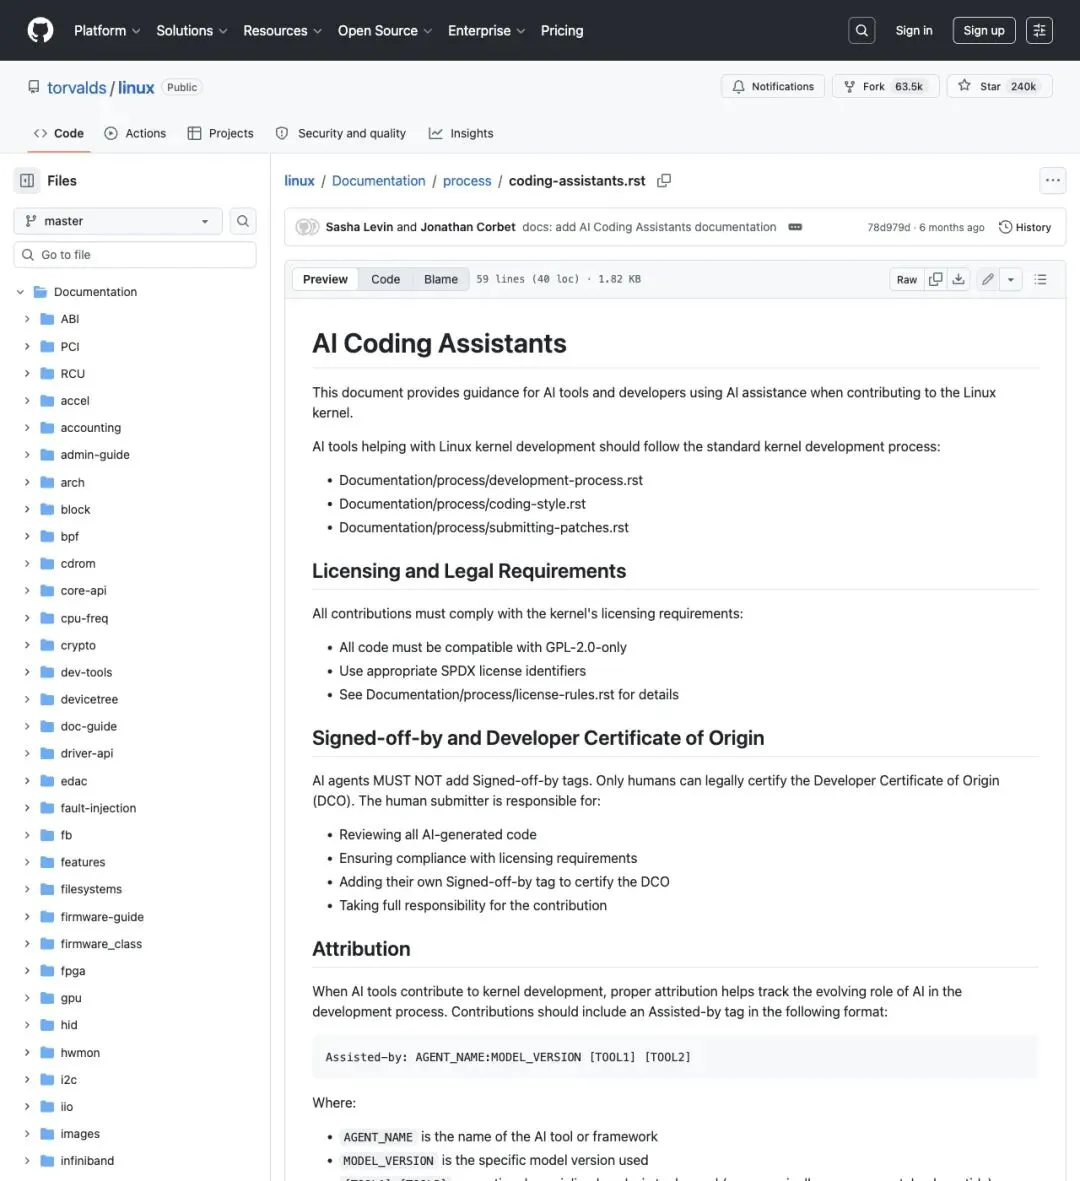
Task: Open the torvalds user link
Action: 77,87
